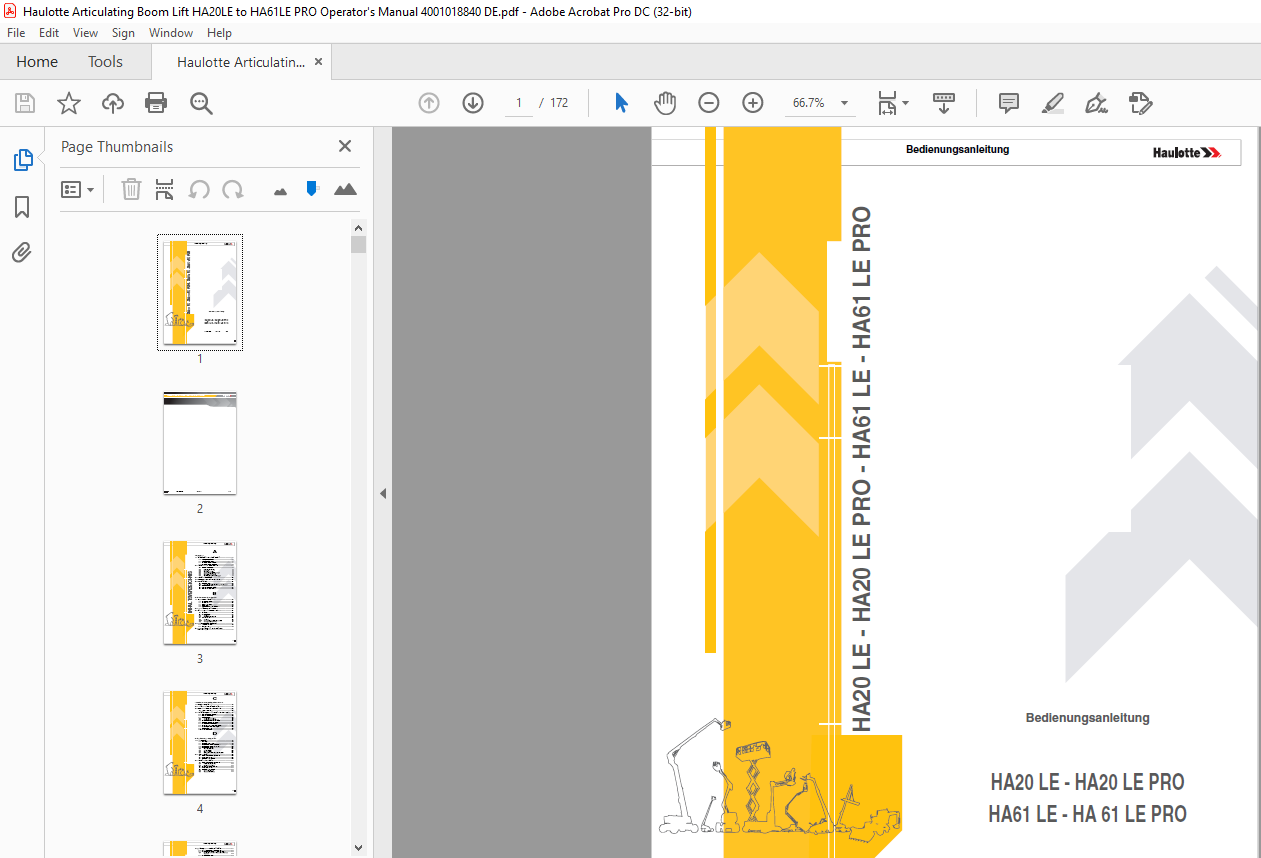Open the Window menu

click(x=171, y=33)
